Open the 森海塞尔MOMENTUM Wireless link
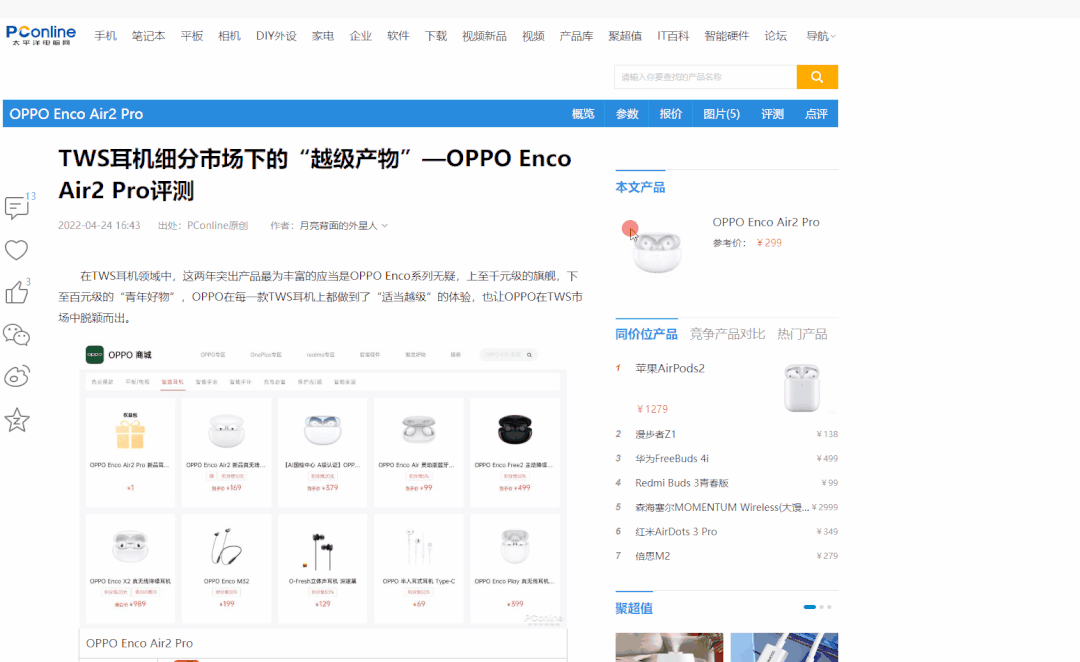The image size is (1080, 662). pyautogui.click(x=722, y=507)
